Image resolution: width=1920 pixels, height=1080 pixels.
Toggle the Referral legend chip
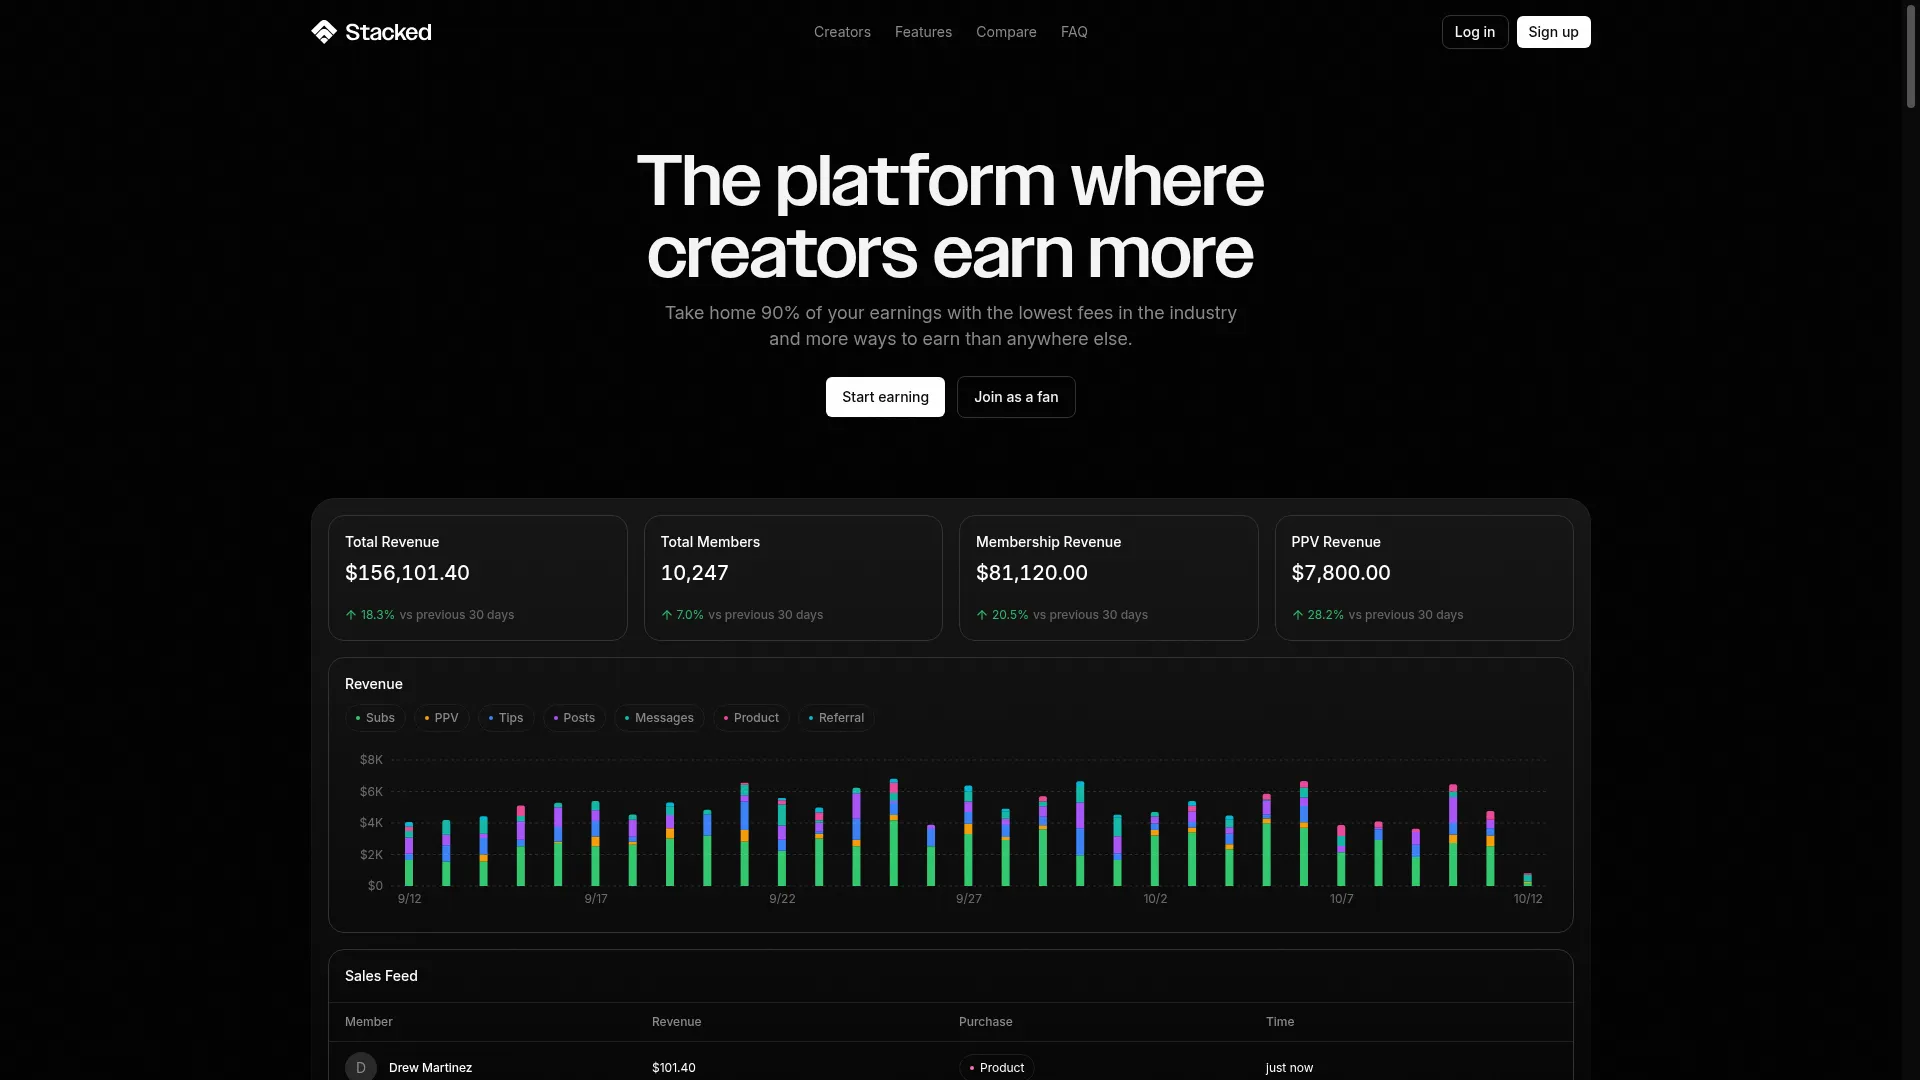pyautogui.click(x=836, y=718)
